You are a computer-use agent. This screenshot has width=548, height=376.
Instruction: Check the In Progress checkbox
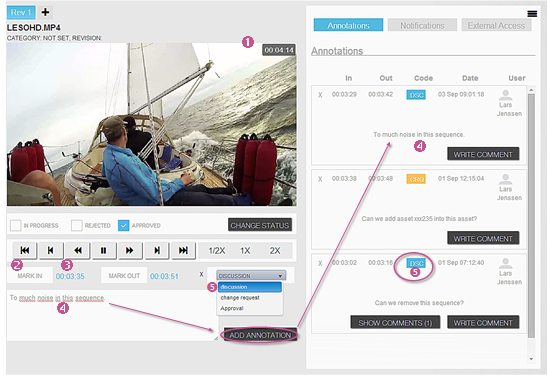pyautogui.click(x=15, y=225)
